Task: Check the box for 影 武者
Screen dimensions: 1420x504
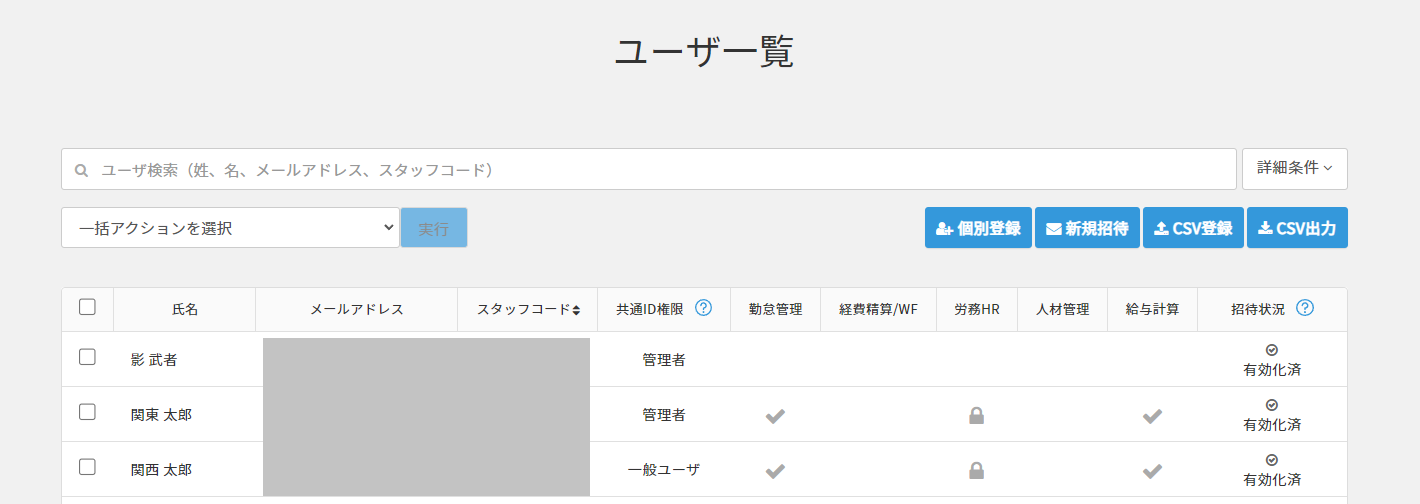Action: coord(87,357)
